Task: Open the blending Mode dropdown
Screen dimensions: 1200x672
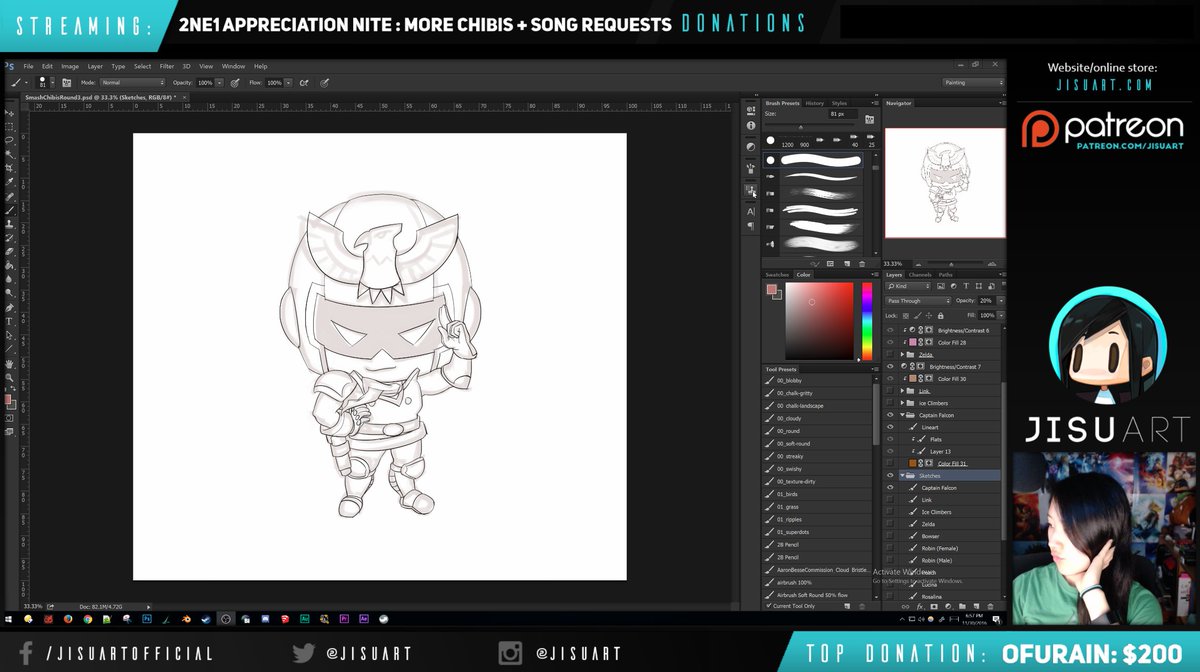Action: coord(132,82)
